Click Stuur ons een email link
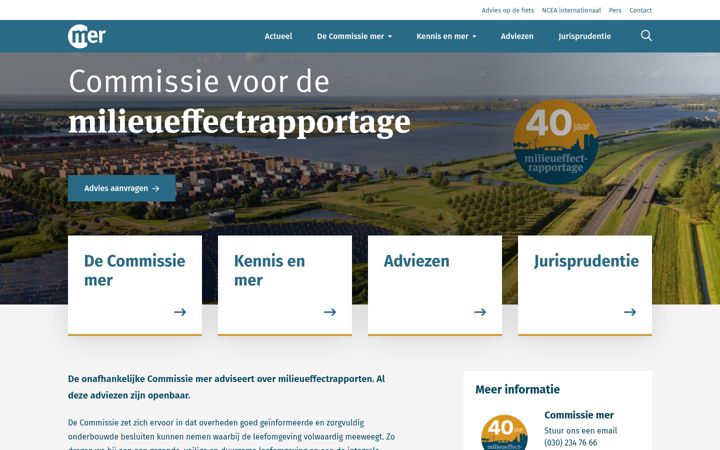Viewport: 720px width, 450px height. click(580, 431)
